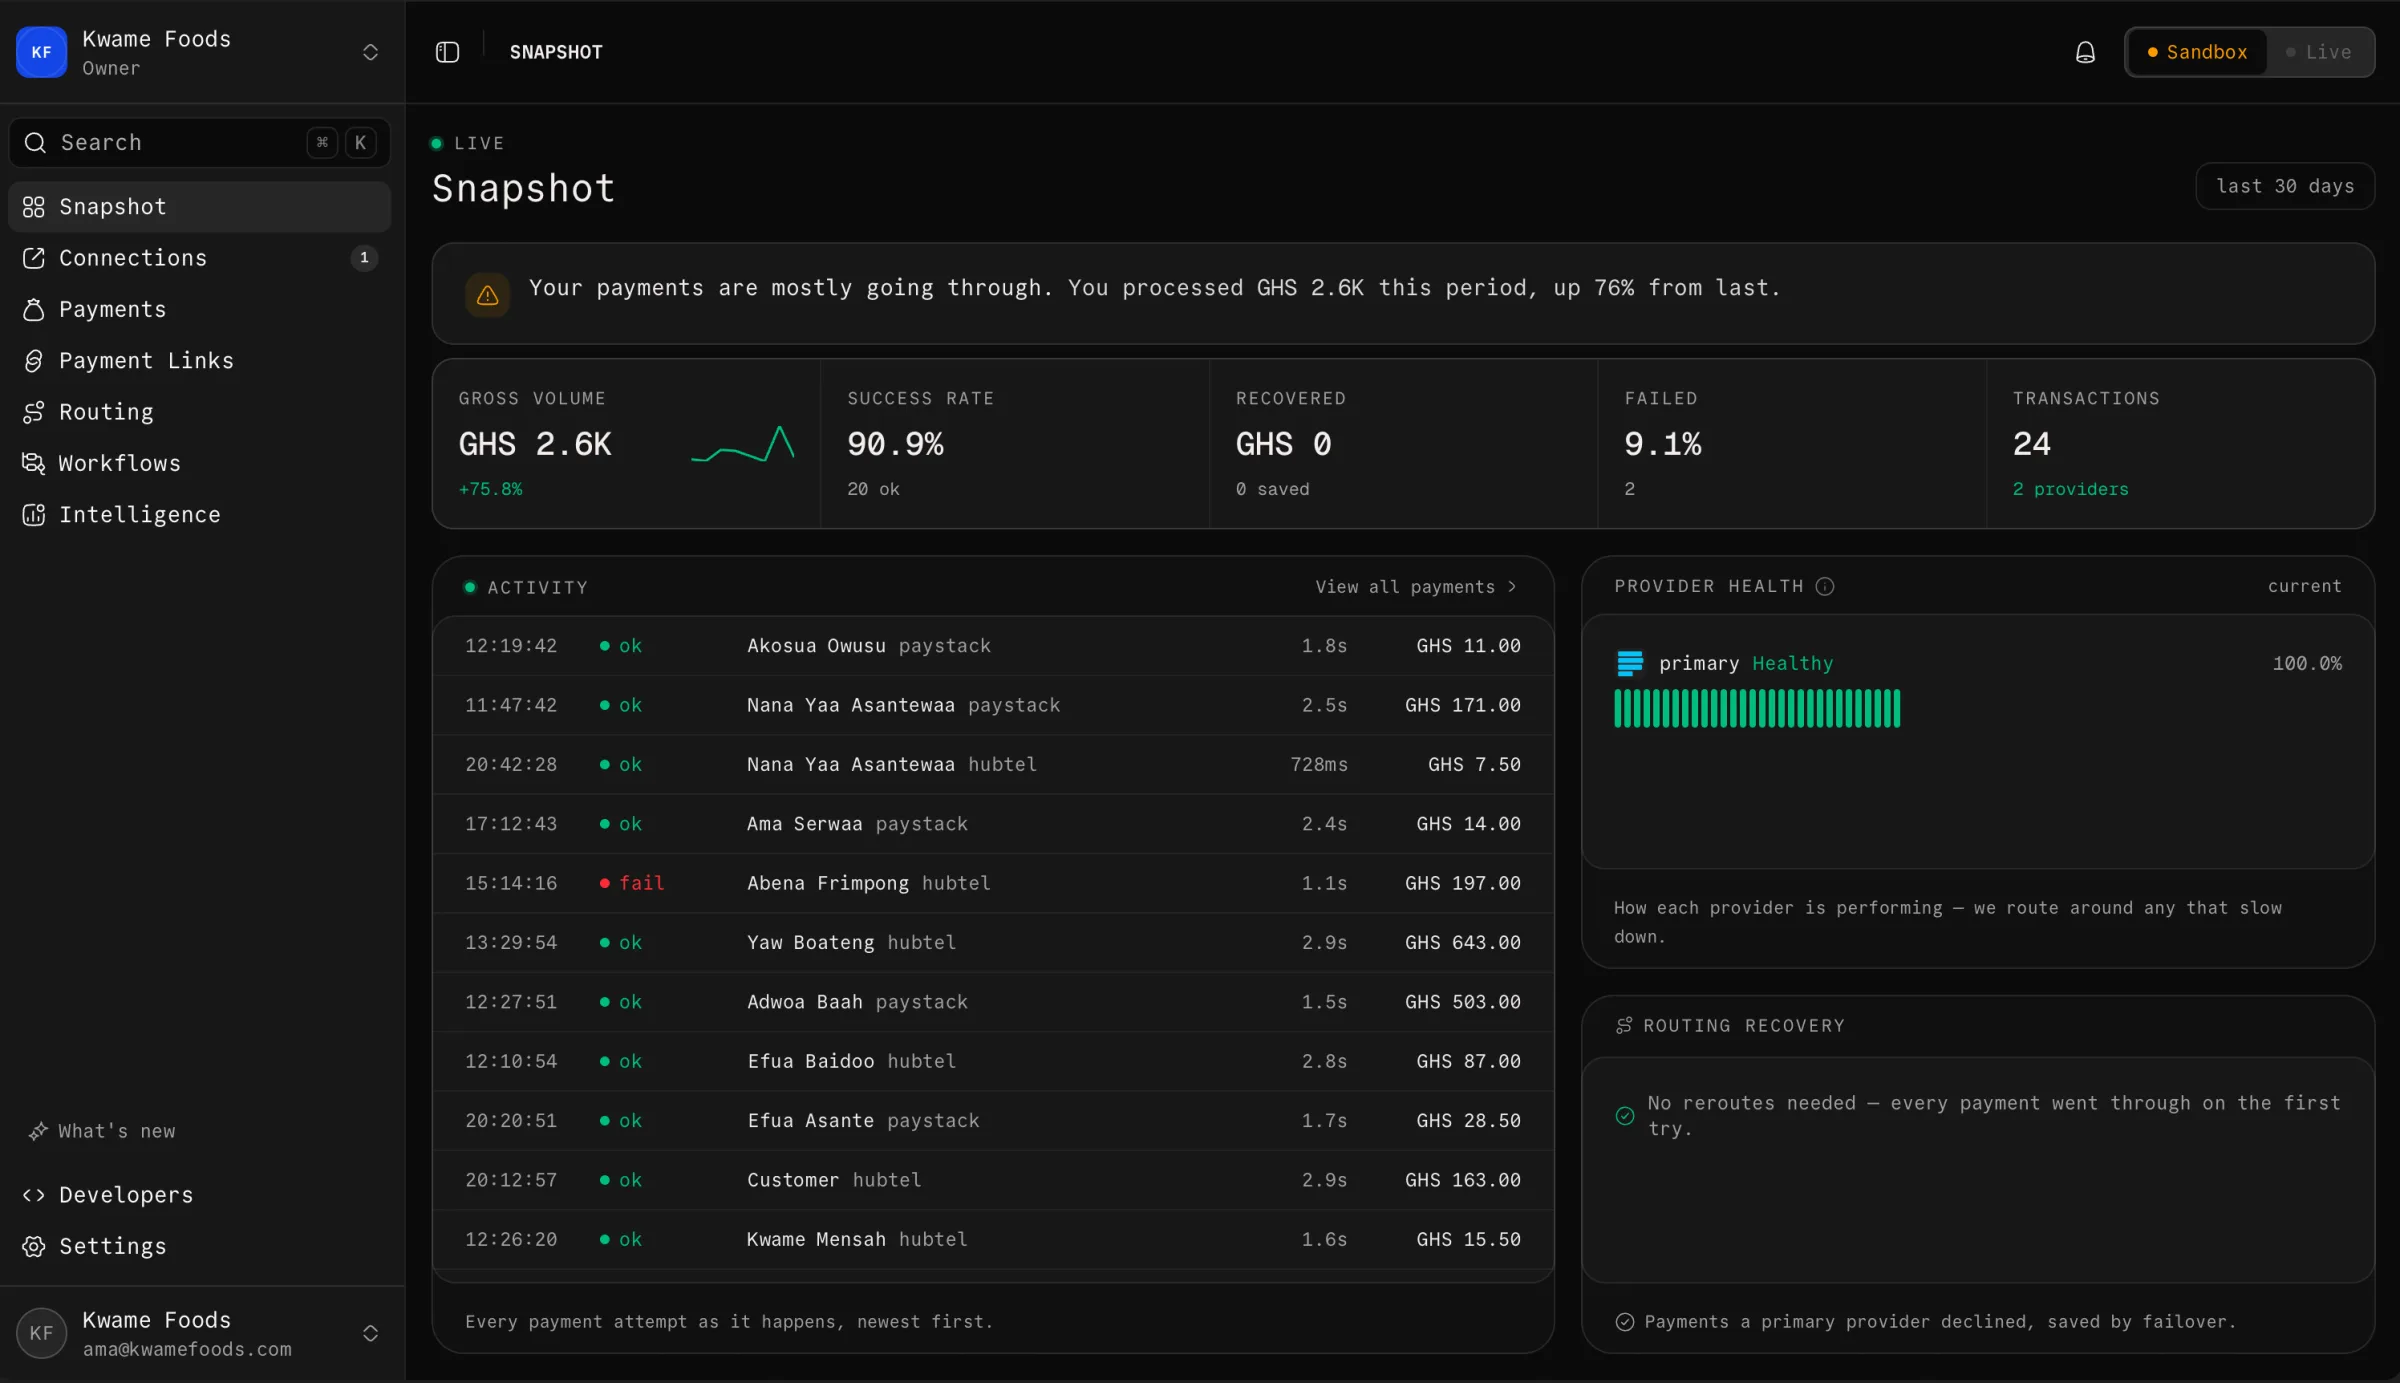The image size is (2400, 1383).
Task: Go to Payments page
Action: pos(199,310)
